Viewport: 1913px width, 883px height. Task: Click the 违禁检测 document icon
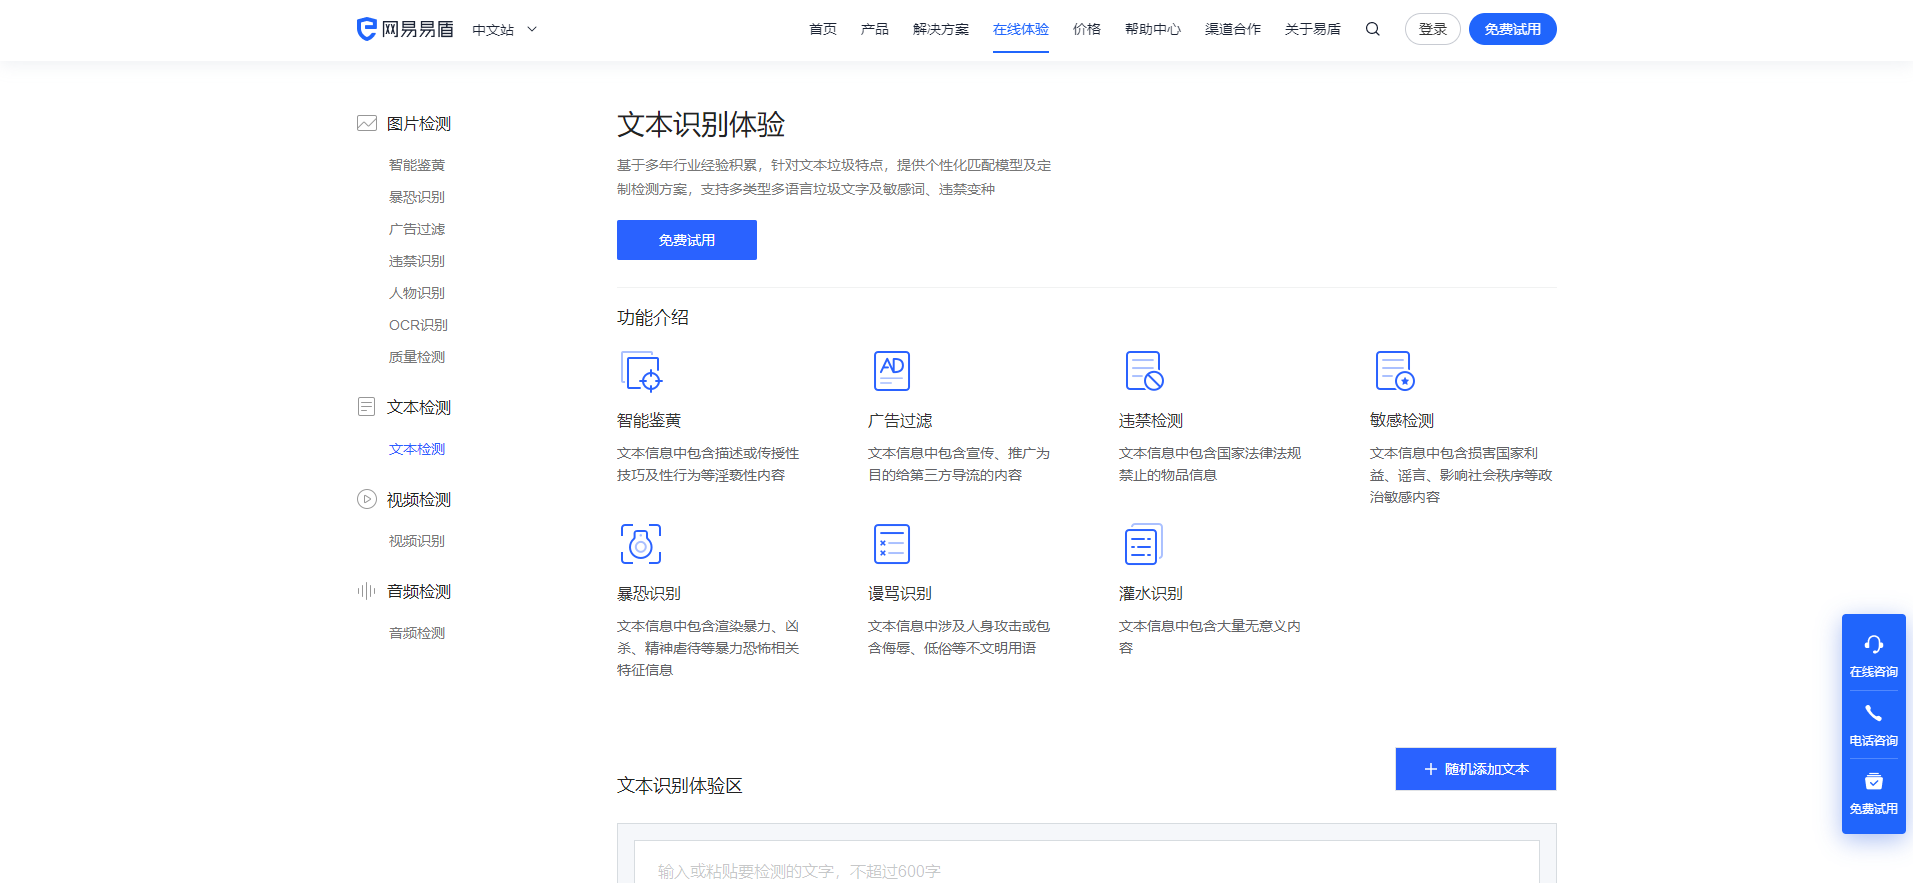pos(1143,371)
